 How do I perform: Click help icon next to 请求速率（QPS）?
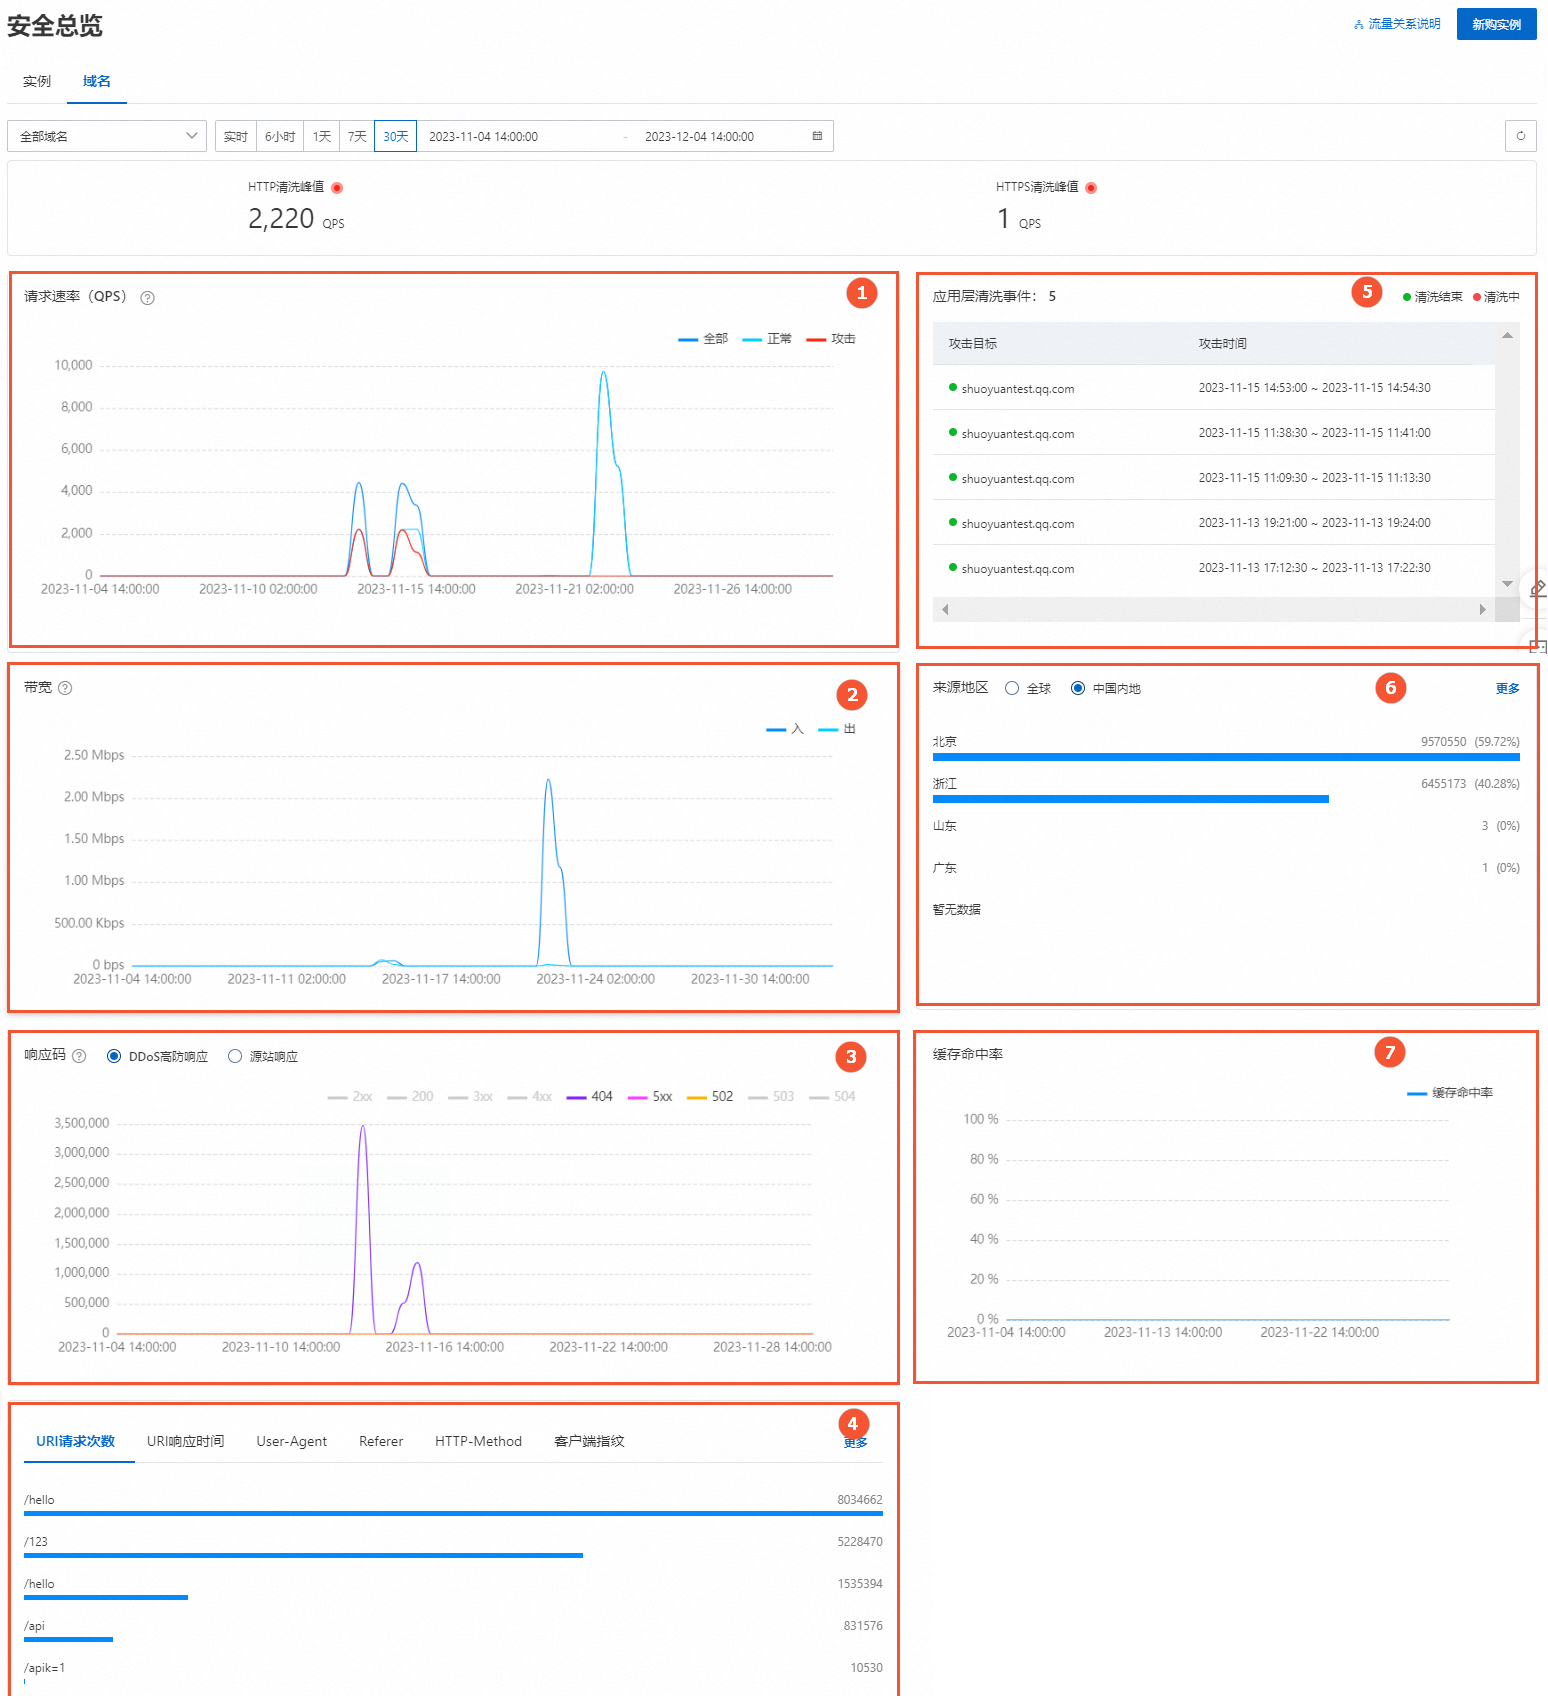[148, 298]
